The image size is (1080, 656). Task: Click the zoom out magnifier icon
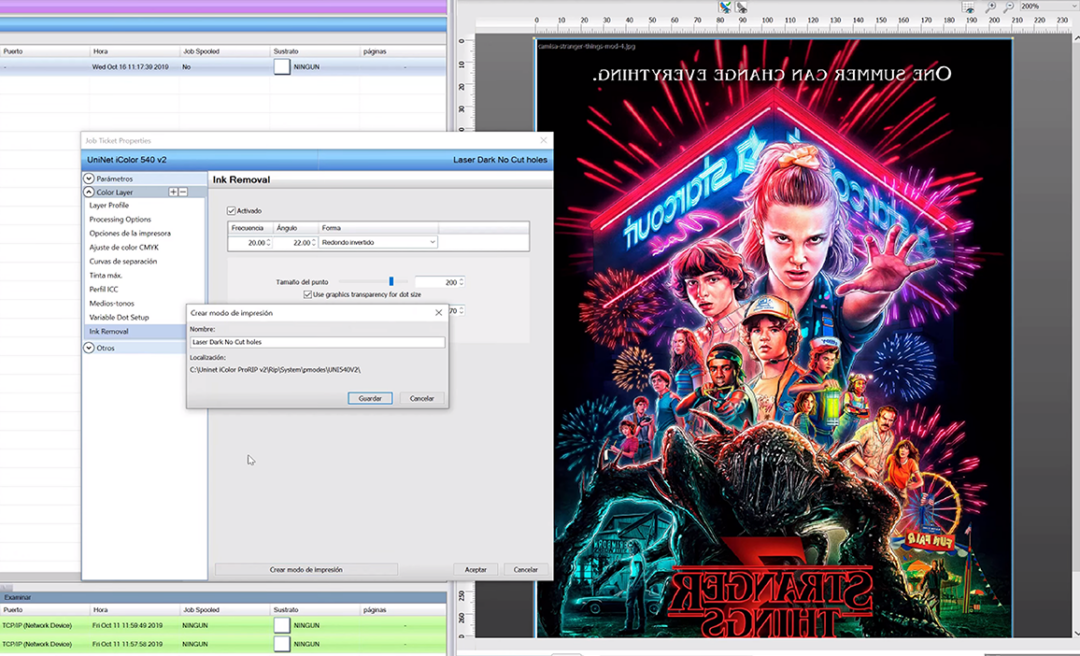tap(1008, 7)
